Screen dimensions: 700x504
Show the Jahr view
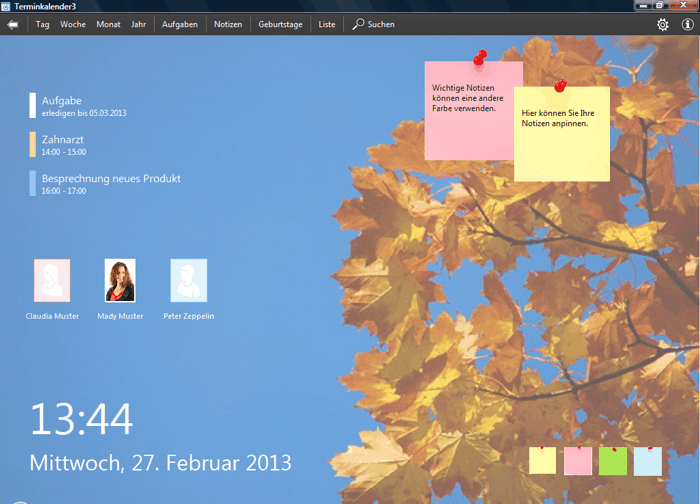pyautogui.click(x=138, y=24)
